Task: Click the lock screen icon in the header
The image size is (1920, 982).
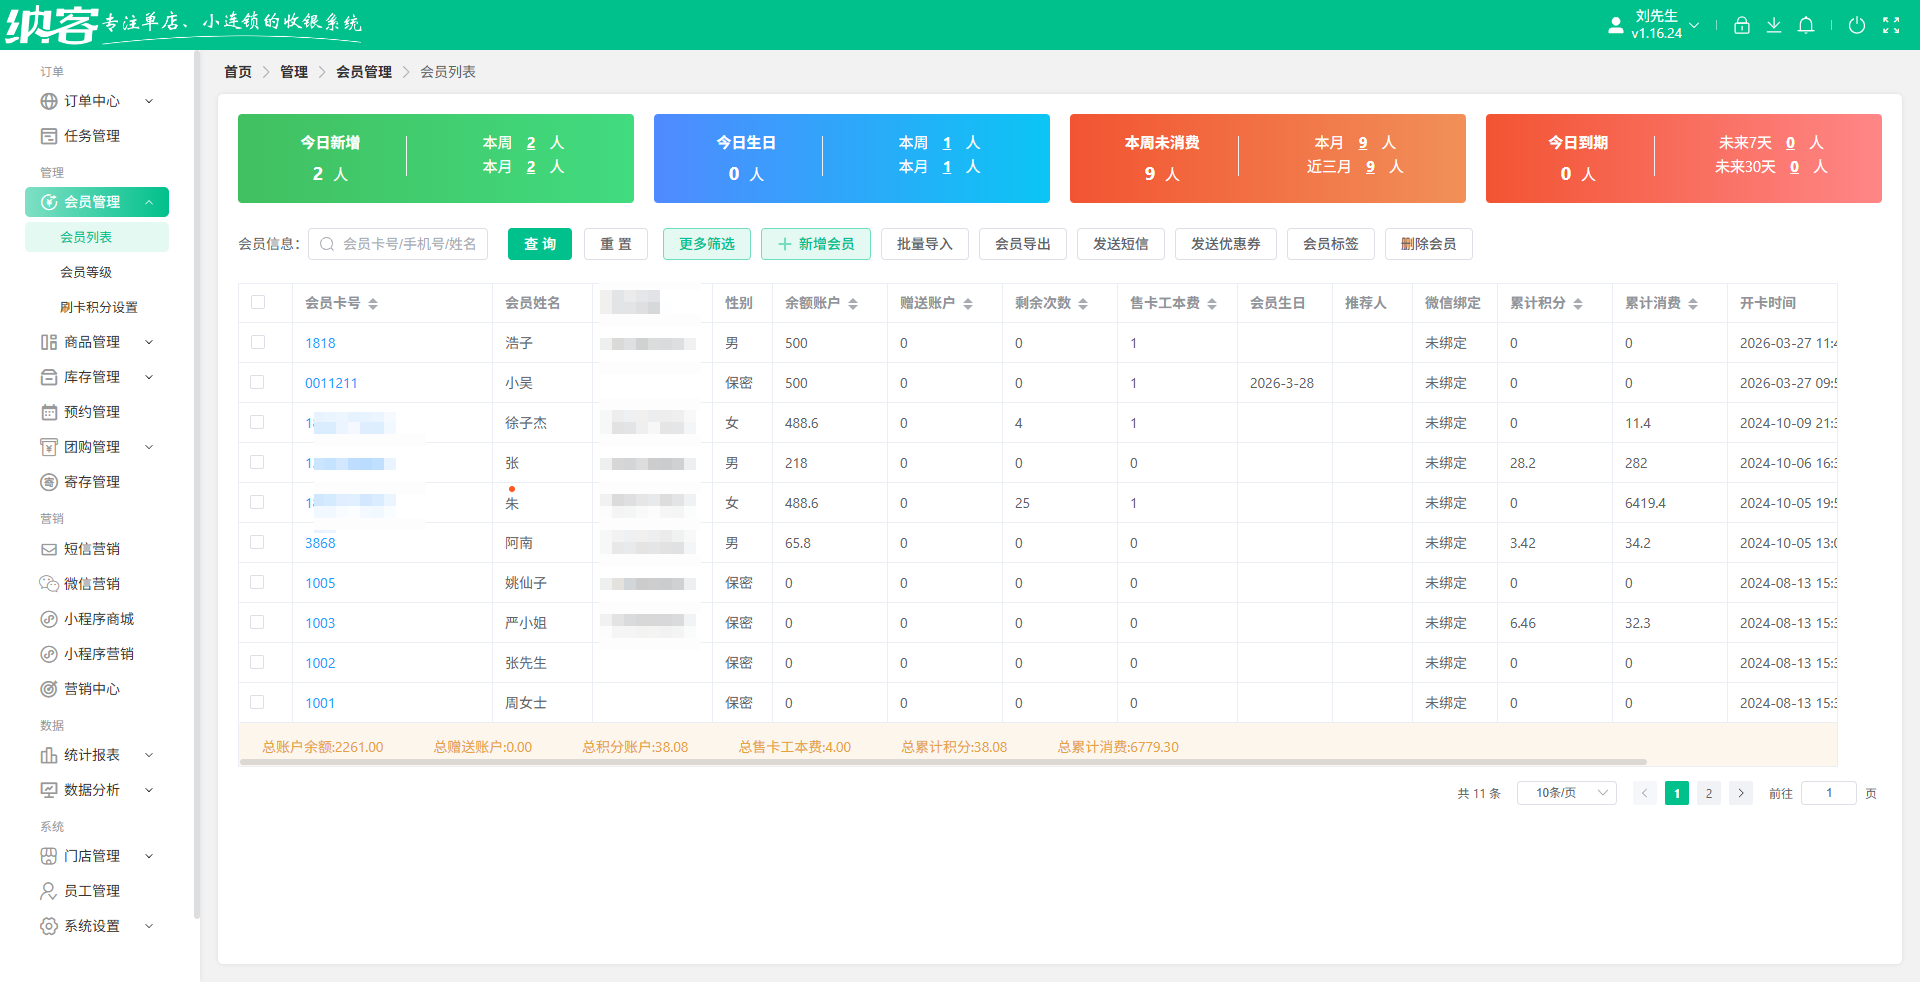Action: (1742, 25)
